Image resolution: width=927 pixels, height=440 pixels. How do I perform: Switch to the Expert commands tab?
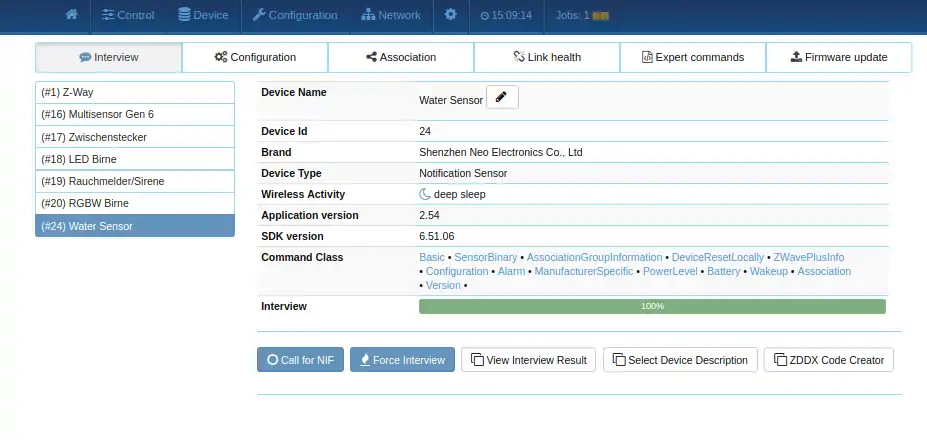(x=693, y=57)
